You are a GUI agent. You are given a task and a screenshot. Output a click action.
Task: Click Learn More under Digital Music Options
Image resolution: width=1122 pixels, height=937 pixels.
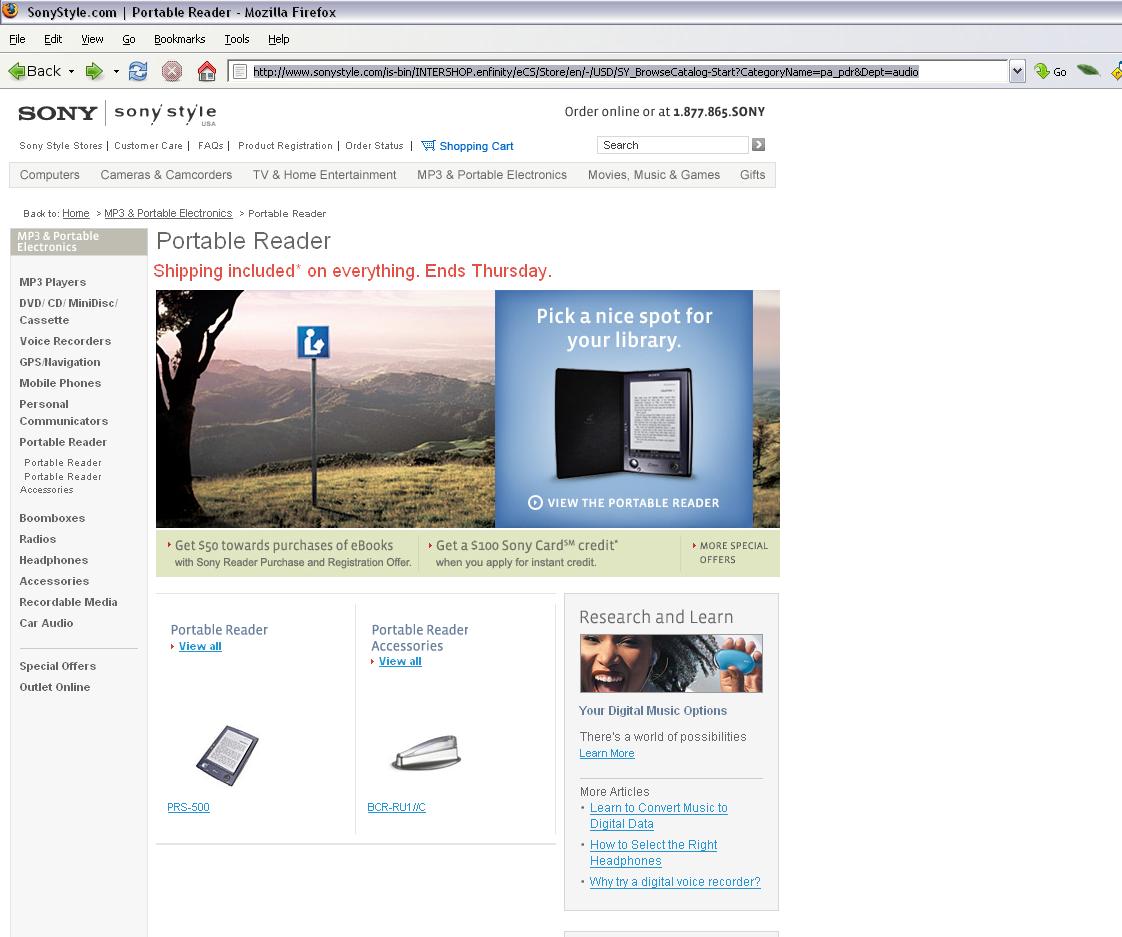607,753
